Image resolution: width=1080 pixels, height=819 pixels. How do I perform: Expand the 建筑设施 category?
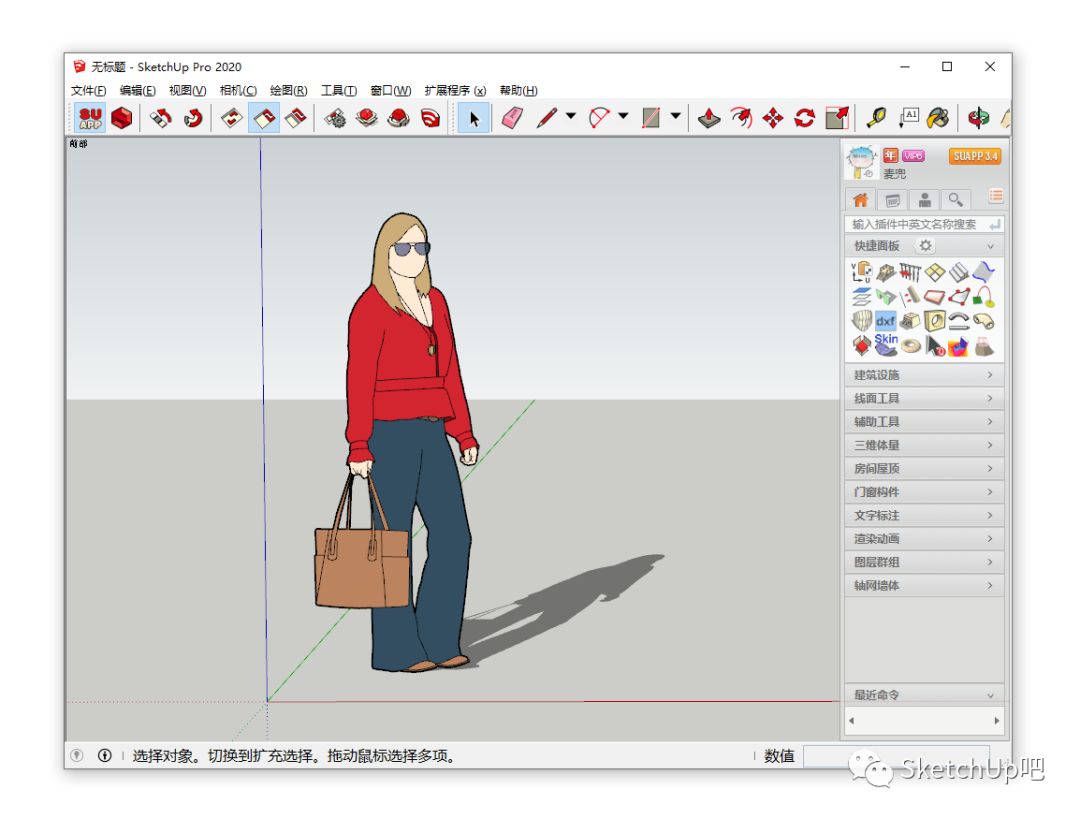924,375
